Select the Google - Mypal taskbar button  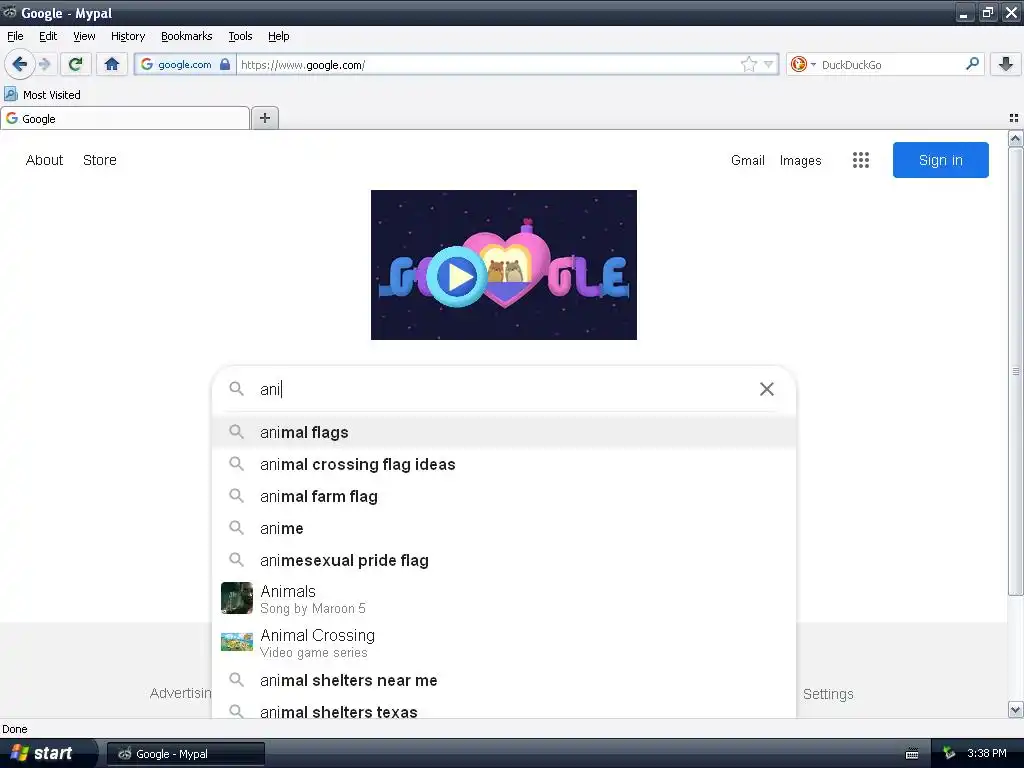click(x=185, y=754)
